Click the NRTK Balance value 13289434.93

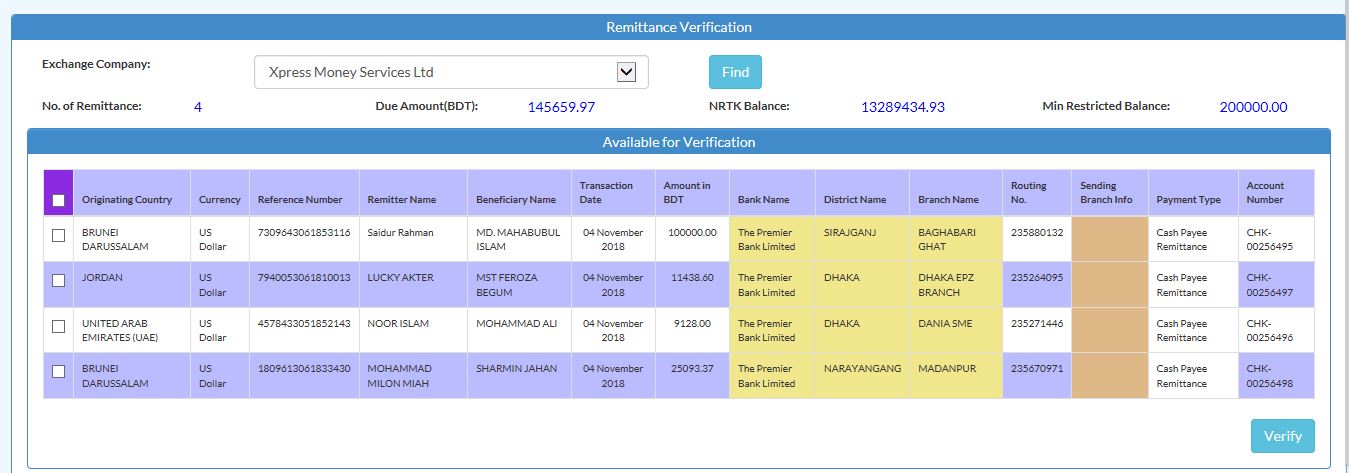pyautogui.click(x=903, y=107)
